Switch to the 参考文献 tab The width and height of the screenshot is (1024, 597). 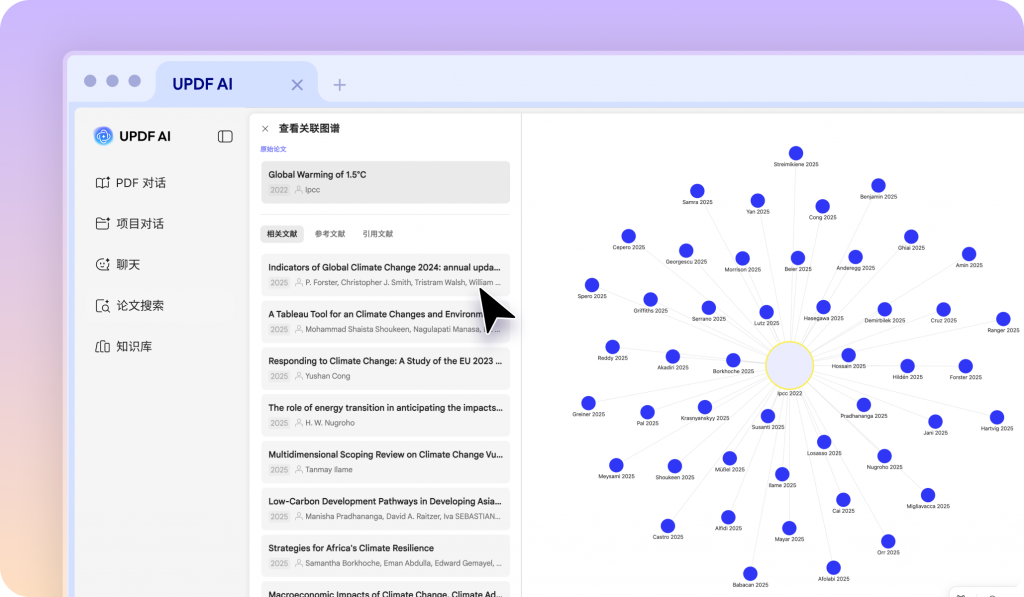click(x=330, y=234)
